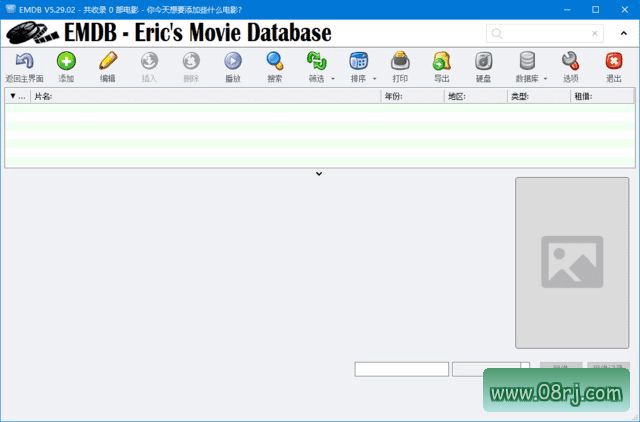Add a movie with the green 添加 icon

(x=66, y=61)
